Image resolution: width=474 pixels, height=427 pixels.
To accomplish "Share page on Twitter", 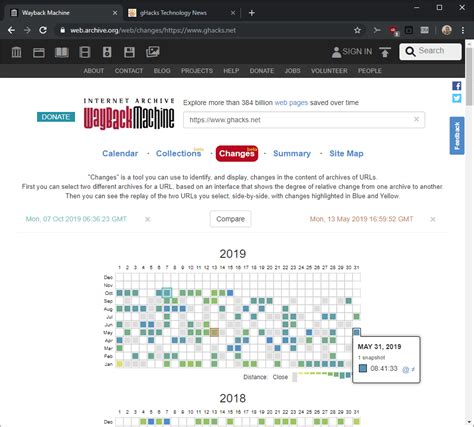I will click(457, 98).
